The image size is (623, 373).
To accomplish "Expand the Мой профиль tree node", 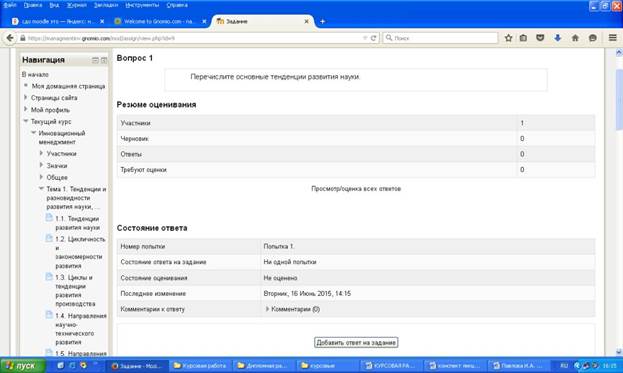I will [x=26, y=109].
